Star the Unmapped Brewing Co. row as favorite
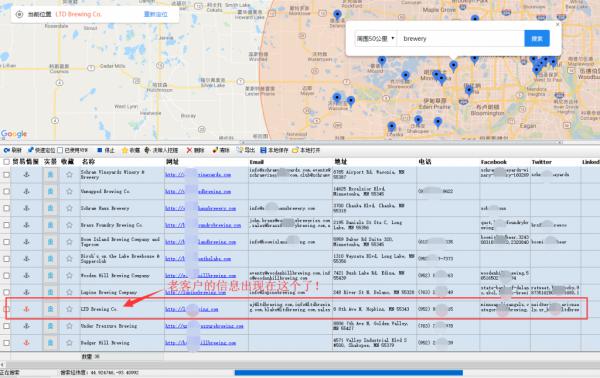This screenshot has width=600, height=378. click(x=69, y=191)
